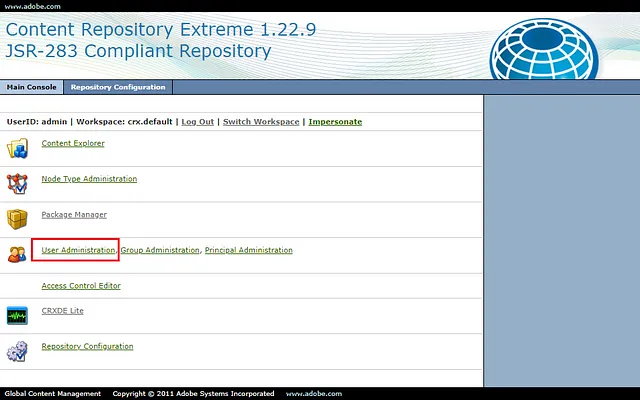Screen dimensions: 640x400
Task: Switch to the Repository Configuration tab
Action: coord(118,87)
